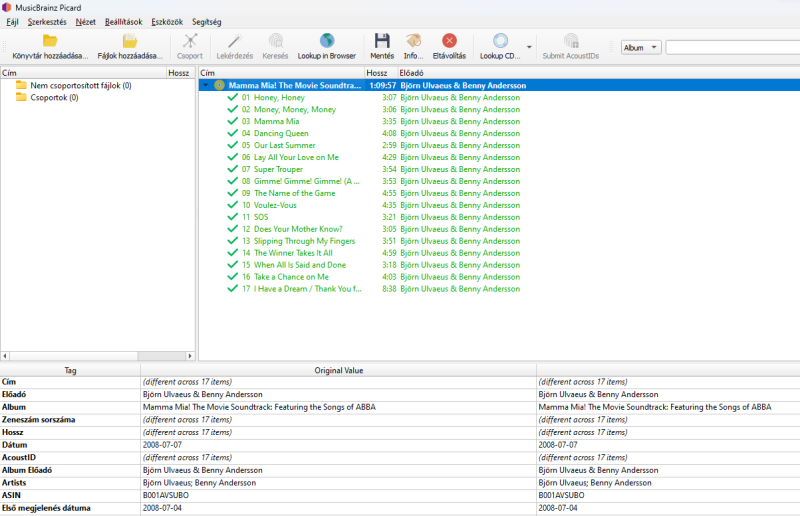800x516 pixels.
Task: Click green checkmark beside SOS track
Action: click(233, 216)
